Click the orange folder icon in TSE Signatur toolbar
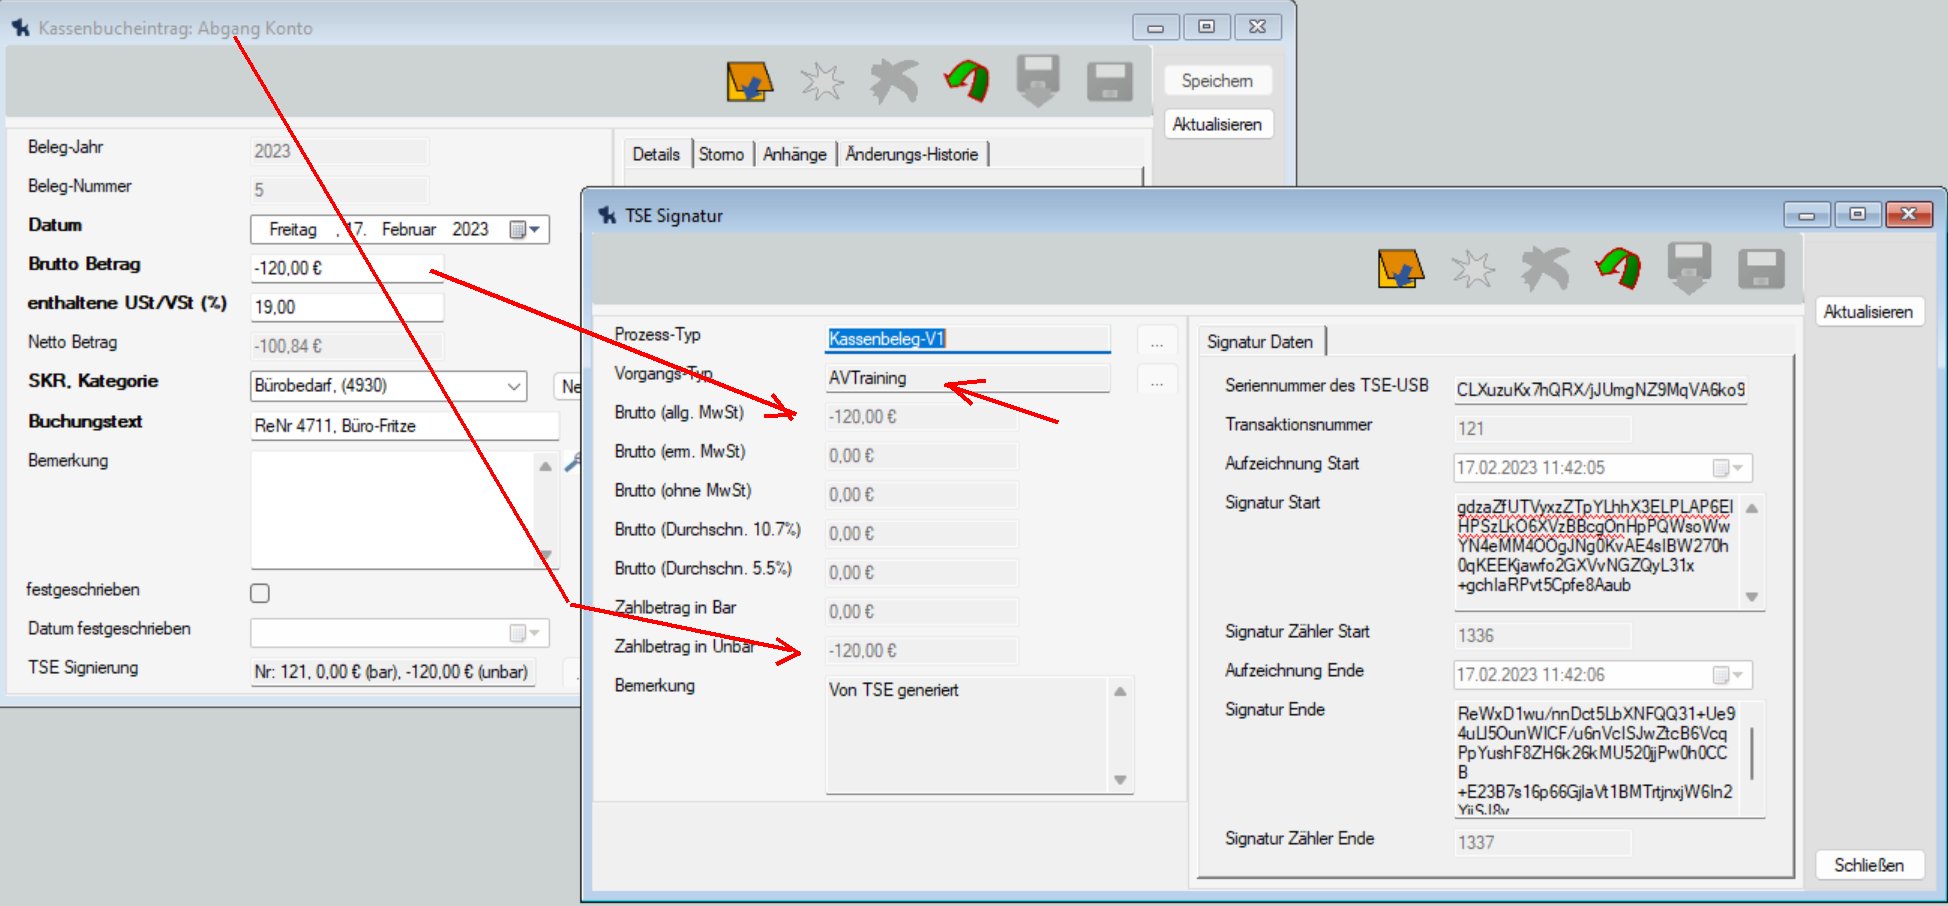The height and width of the screenshot is (906, 1948). 1400,269
